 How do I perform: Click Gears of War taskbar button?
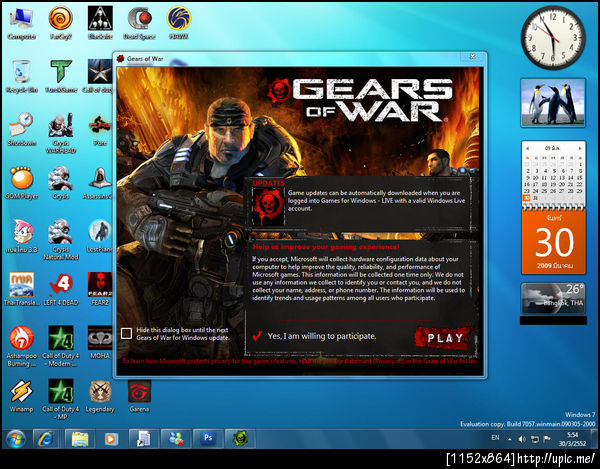(240, 439)
